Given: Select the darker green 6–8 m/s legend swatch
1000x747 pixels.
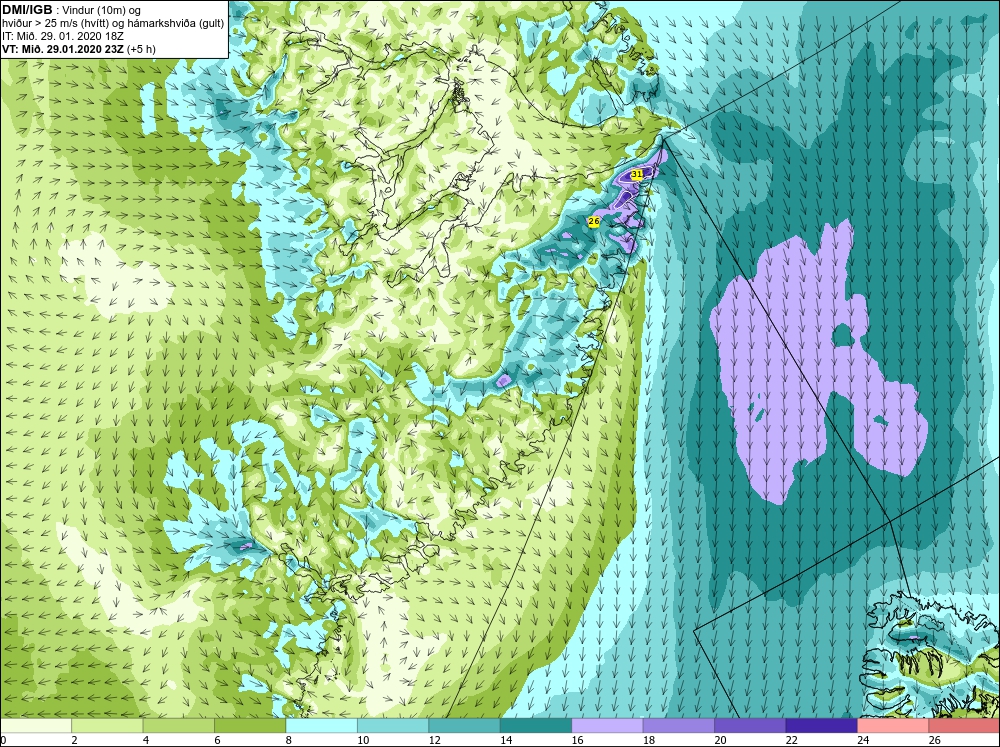Looking at the screenshot, I should [x=250, y=725].
